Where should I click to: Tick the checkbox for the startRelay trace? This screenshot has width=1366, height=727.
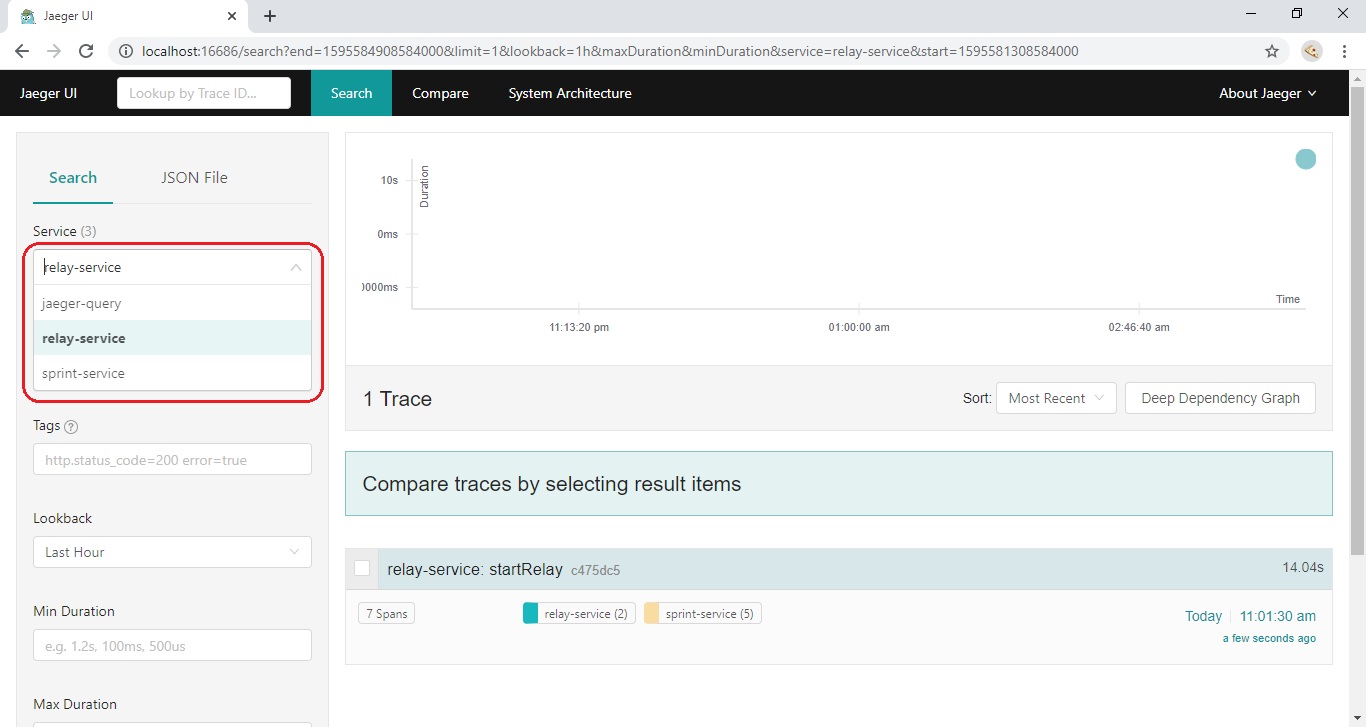tap(362, 568)
